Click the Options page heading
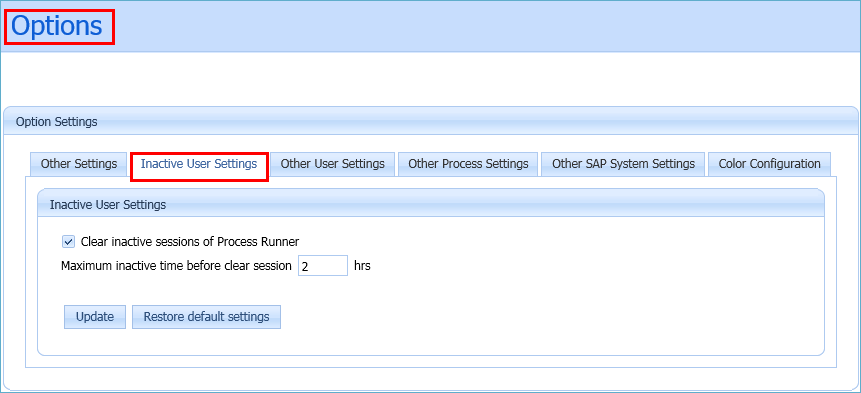The height and width of the screenshot is (393, 861). [x=57, y=26]
